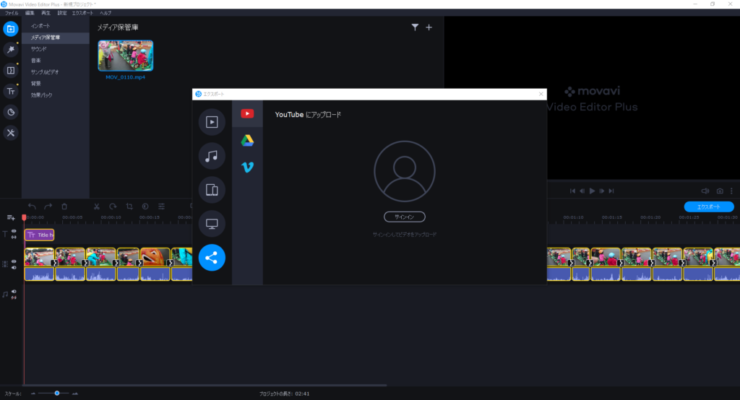This screenshot has height=400, width=740.
Task: Click the red playhead marker
Action: tap(24, 217)
